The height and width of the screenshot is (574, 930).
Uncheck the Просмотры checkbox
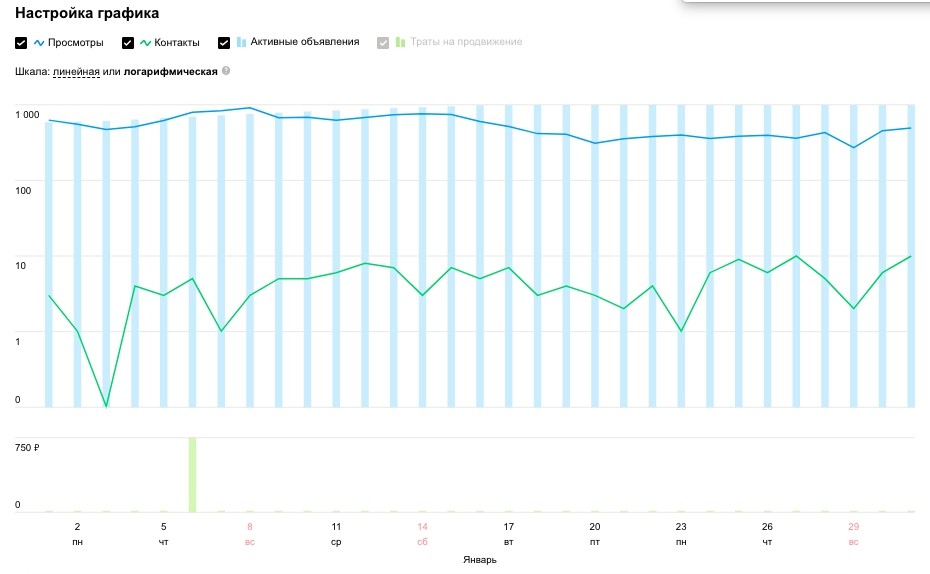click(x=21, y=43)
